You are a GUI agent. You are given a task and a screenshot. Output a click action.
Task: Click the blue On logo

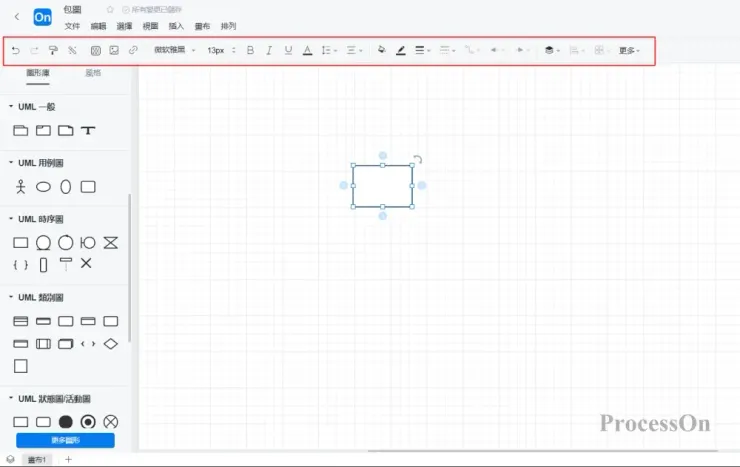(x=42, y=17)
